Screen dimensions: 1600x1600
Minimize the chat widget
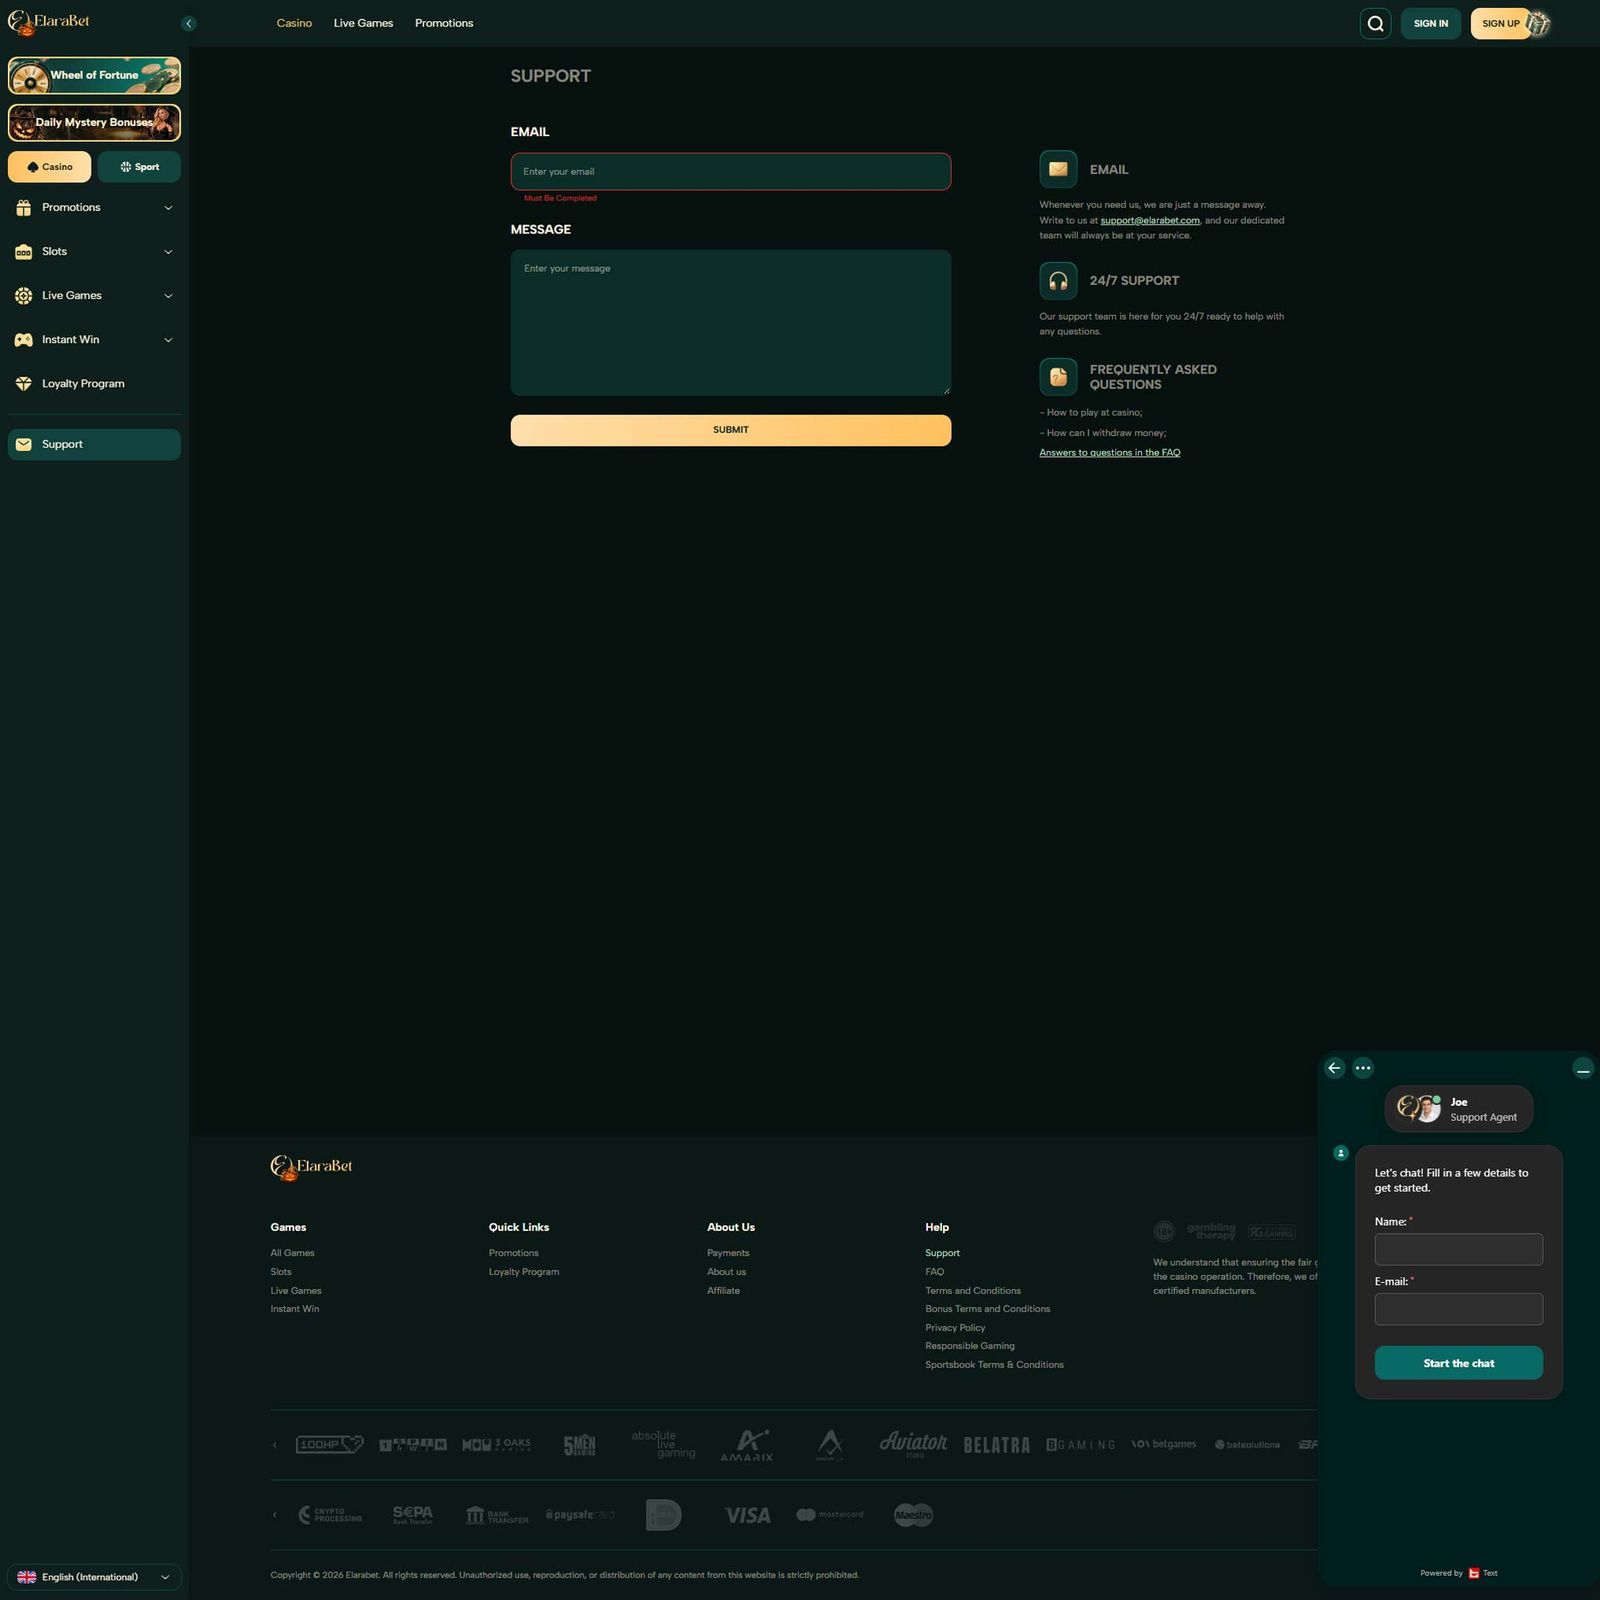pos(1583,1069)
